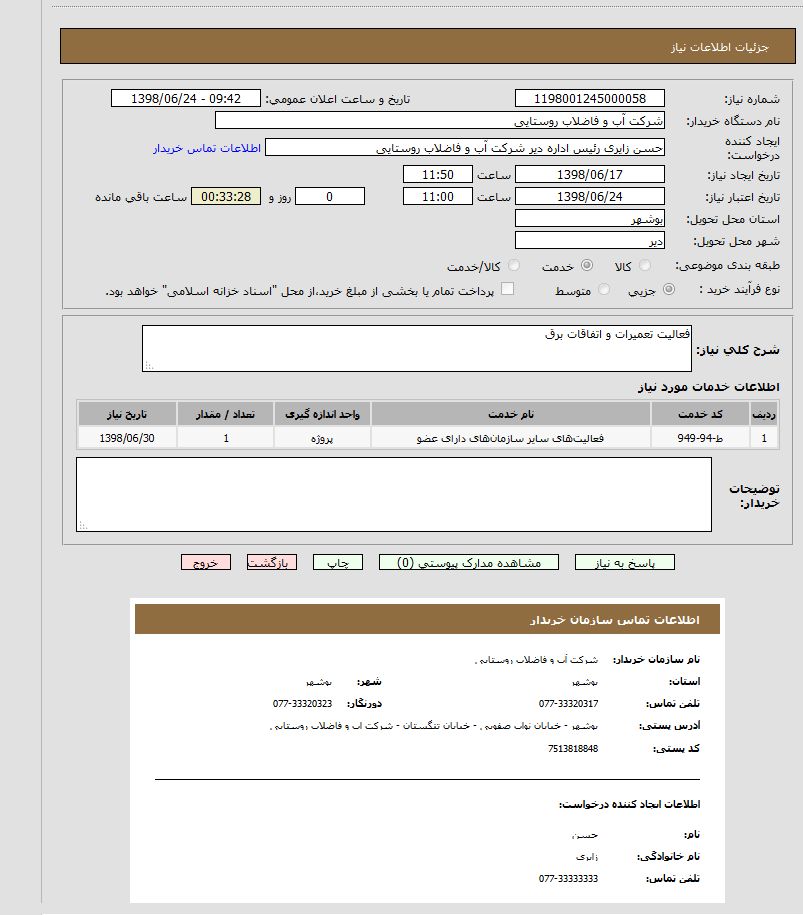This screenshot has height=915, width=803.
Task: Click the 'کد خدمت' column header
Action: click(x=700, y=414)
